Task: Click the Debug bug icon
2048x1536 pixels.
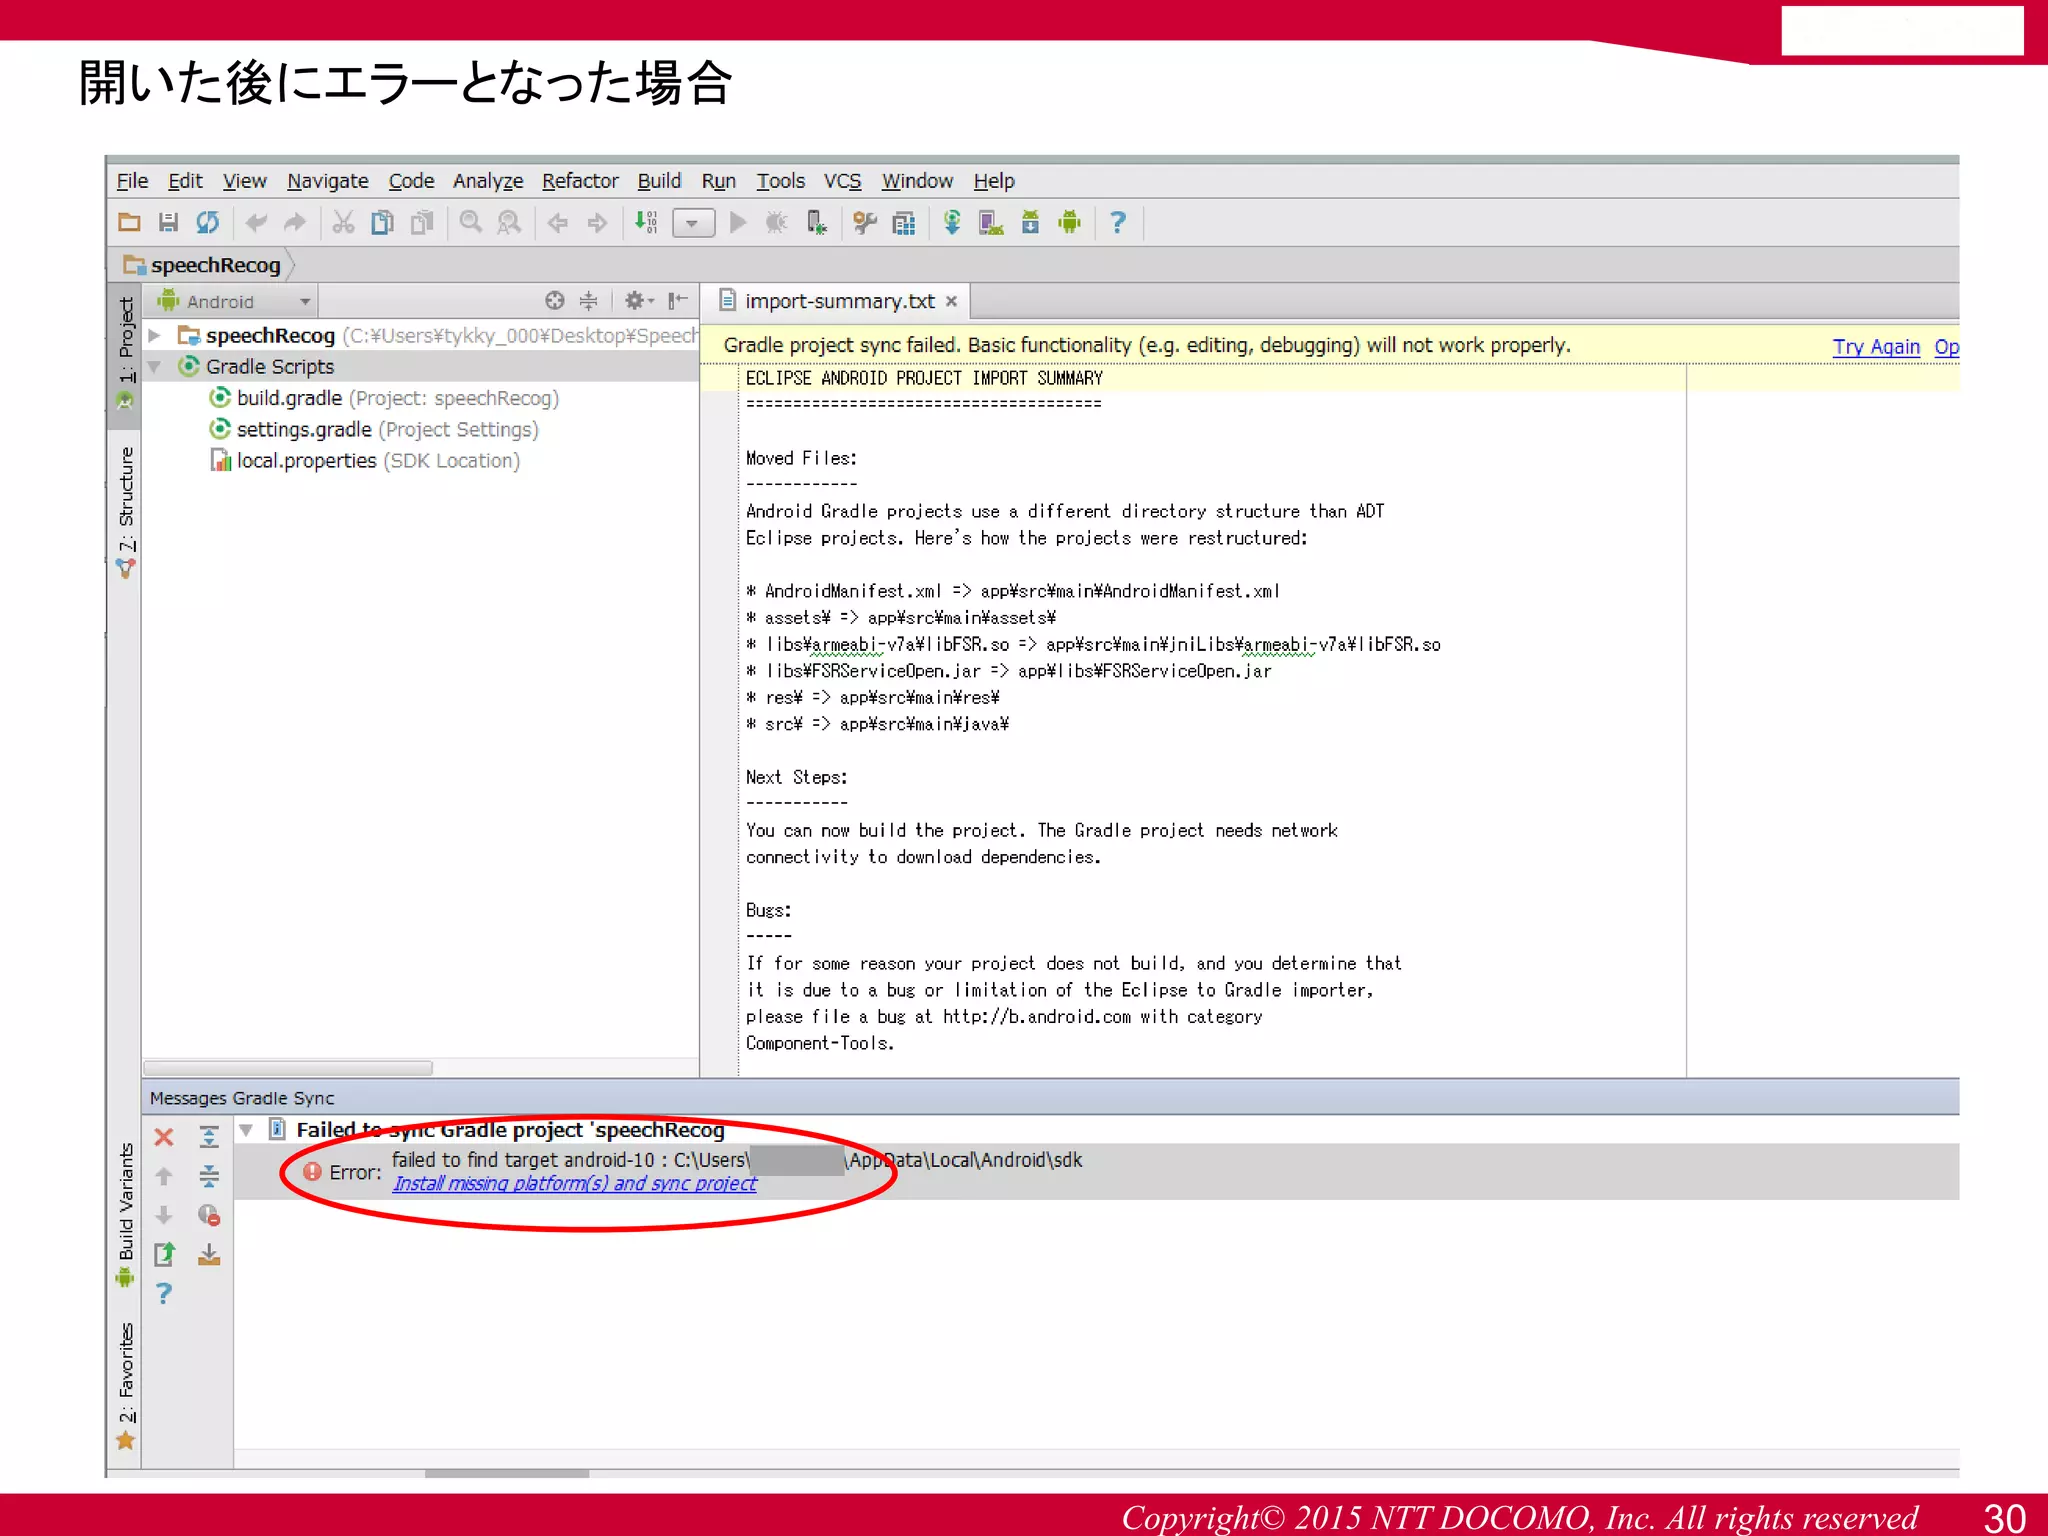Action: point(776,222)
